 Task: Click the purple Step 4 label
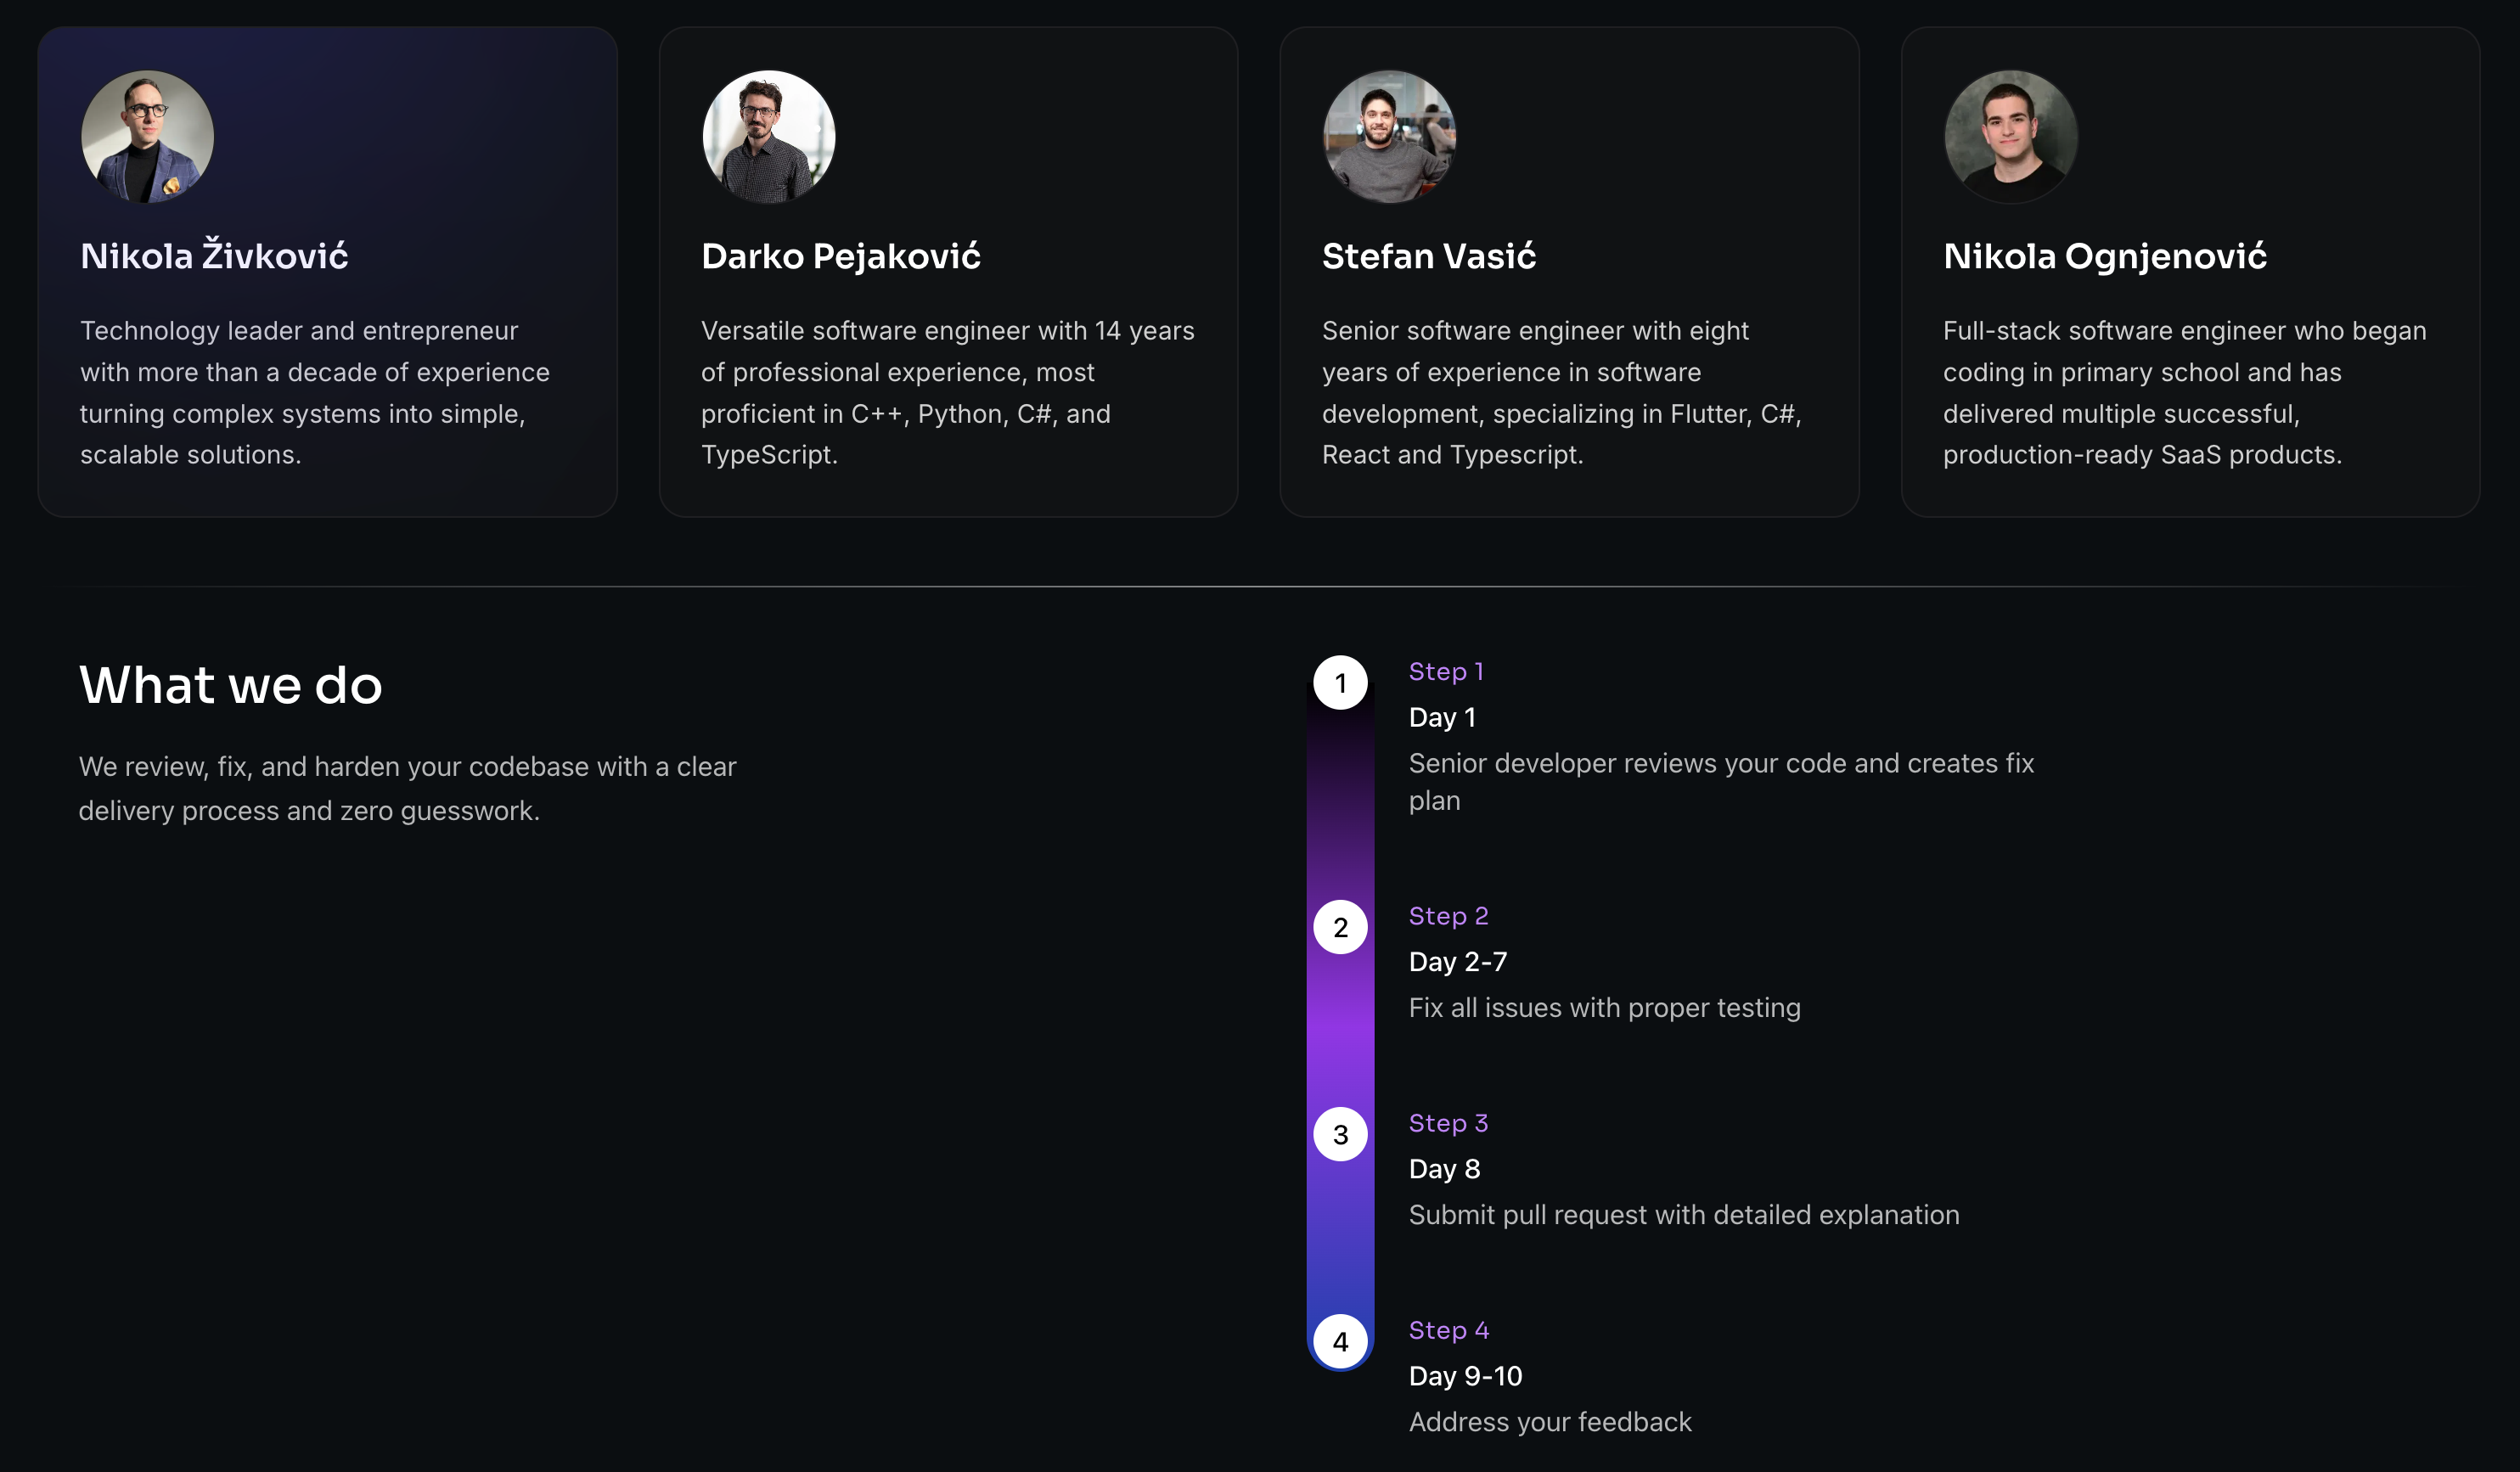[1448, 1330]
